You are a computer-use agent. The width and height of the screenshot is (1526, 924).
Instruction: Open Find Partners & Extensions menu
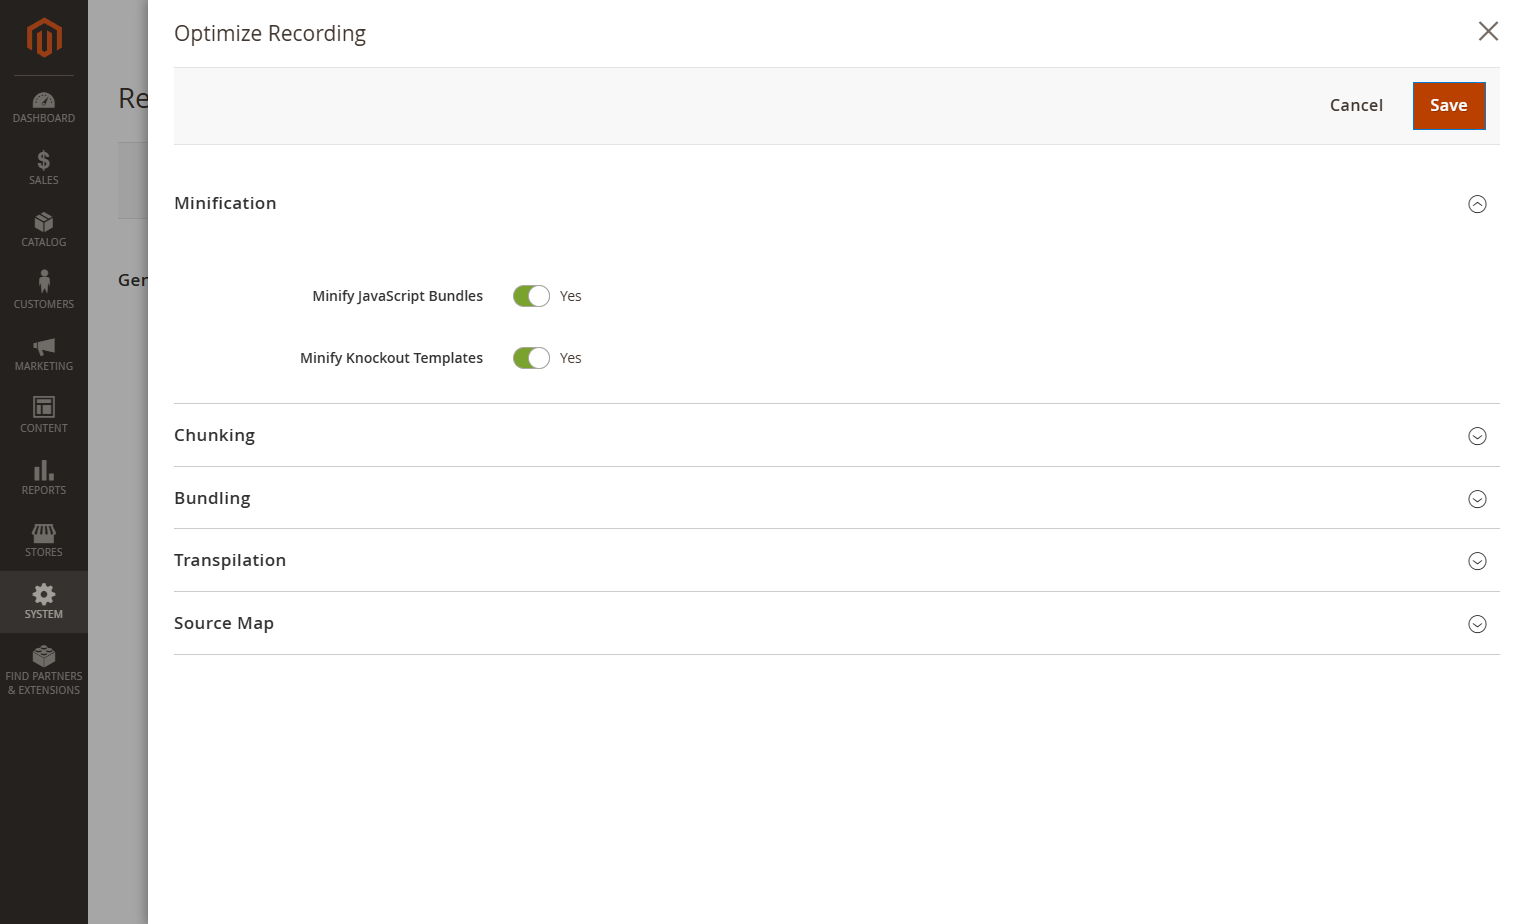click(44, 671)
